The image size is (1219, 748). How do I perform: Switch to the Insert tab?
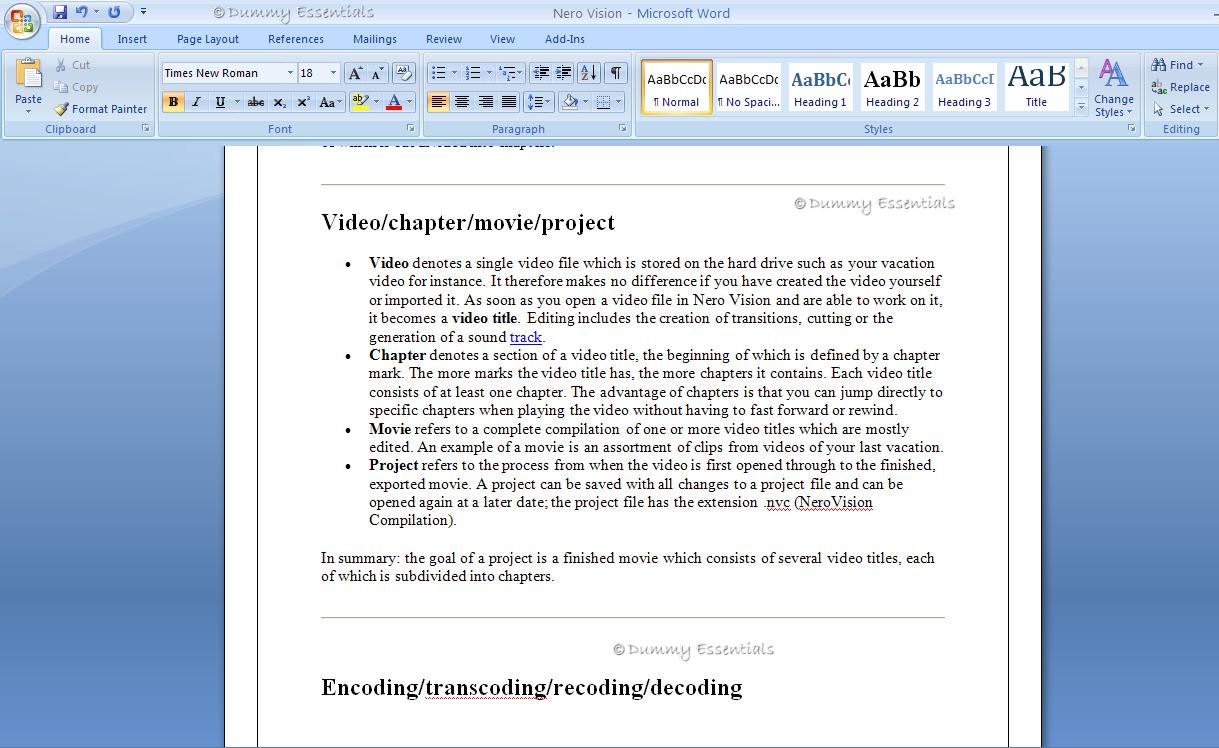tap(132, 39)
